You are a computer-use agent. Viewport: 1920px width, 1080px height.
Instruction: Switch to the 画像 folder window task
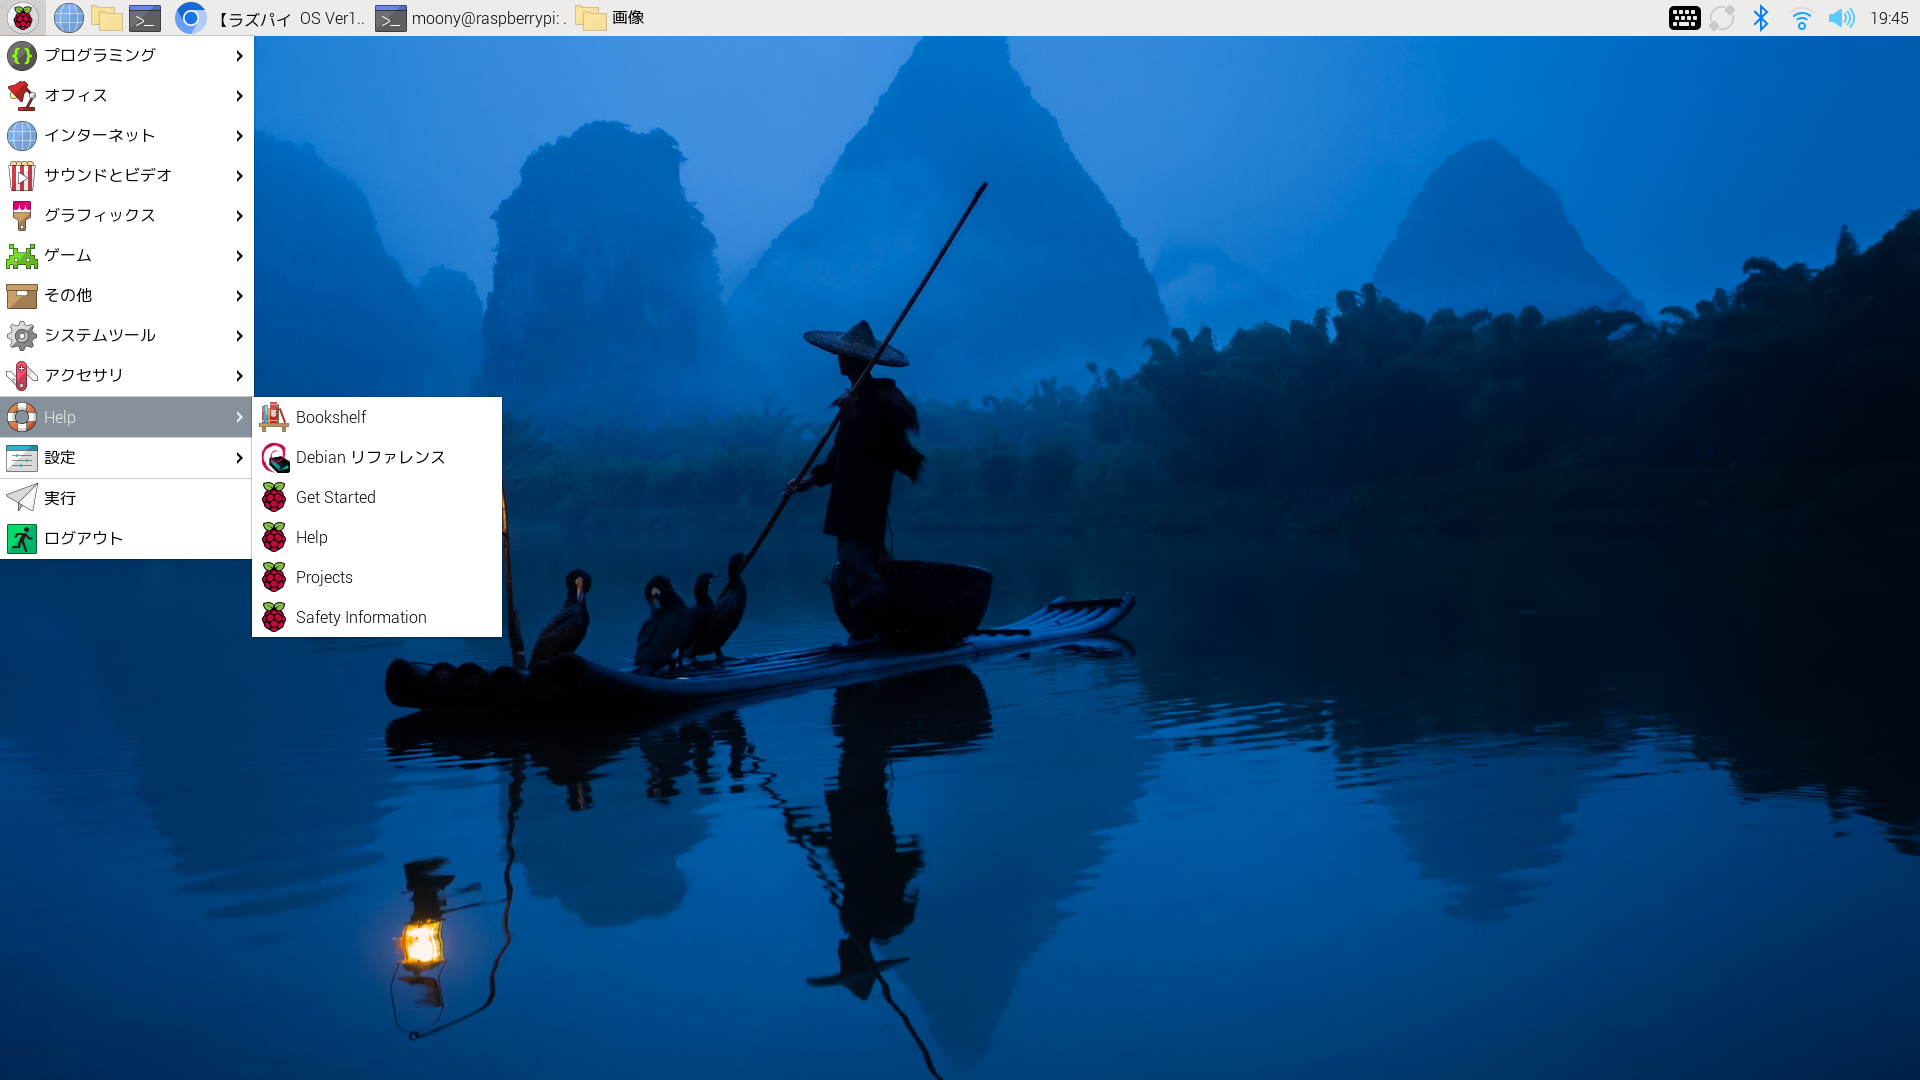click(612, 18)
